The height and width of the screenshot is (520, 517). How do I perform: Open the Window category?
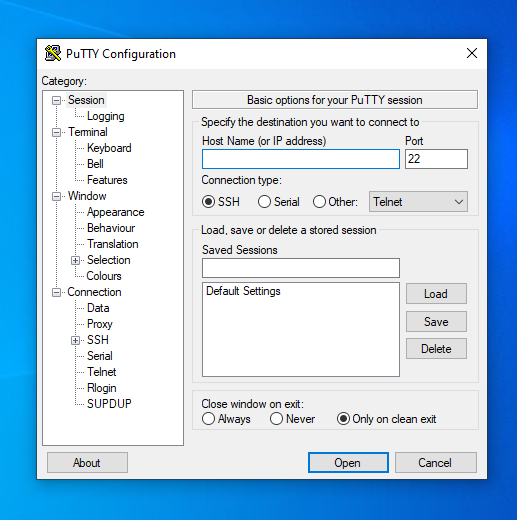(87, 196)
